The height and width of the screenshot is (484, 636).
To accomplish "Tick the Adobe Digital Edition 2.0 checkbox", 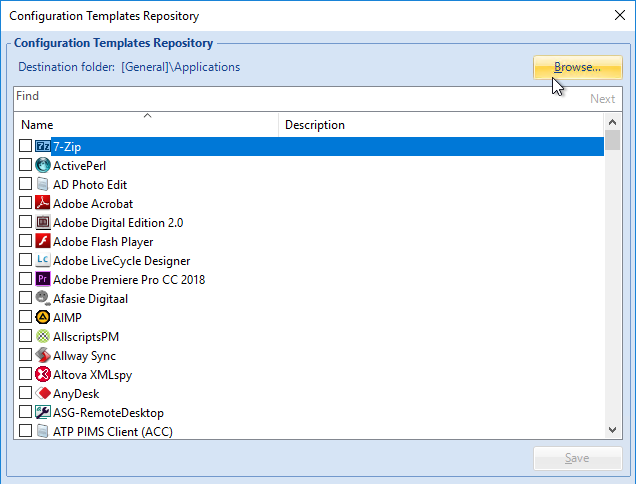I will 25,222.
